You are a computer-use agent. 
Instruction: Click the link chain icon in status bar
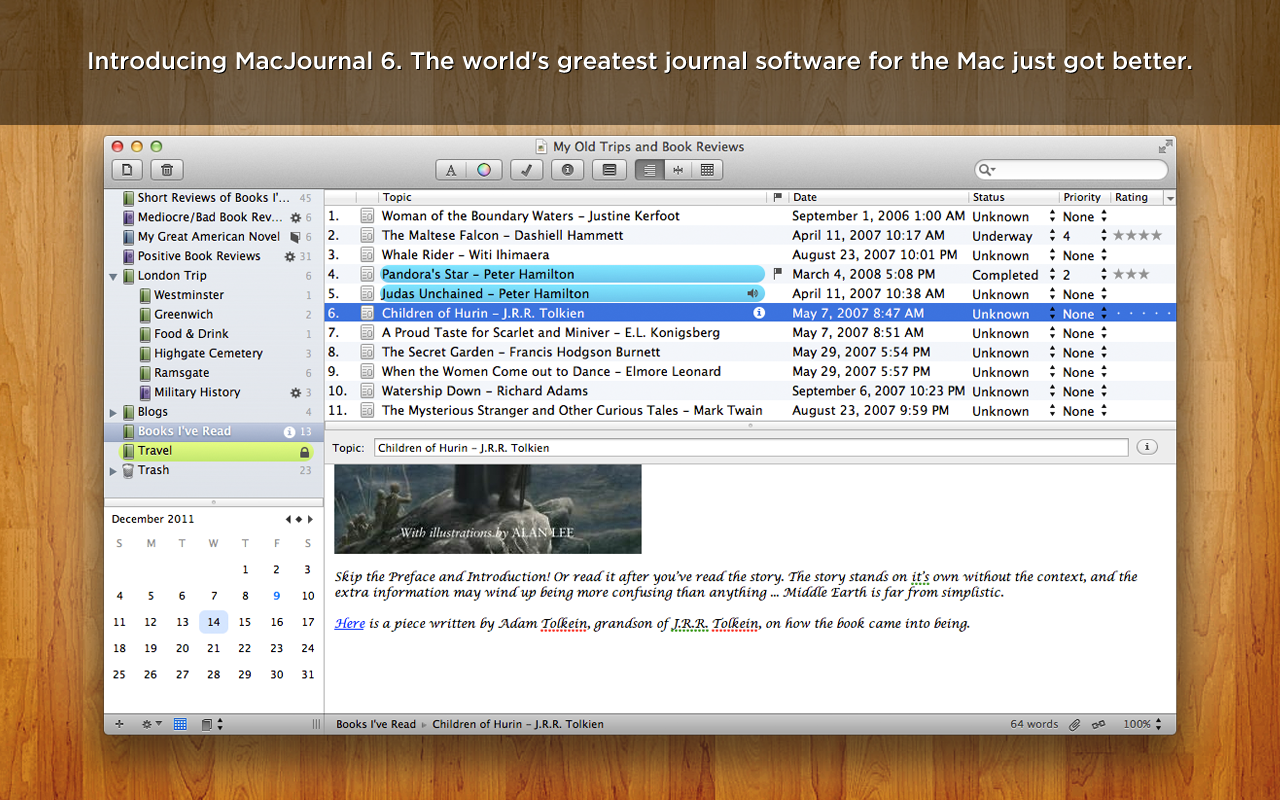(x=1099, y=724)
